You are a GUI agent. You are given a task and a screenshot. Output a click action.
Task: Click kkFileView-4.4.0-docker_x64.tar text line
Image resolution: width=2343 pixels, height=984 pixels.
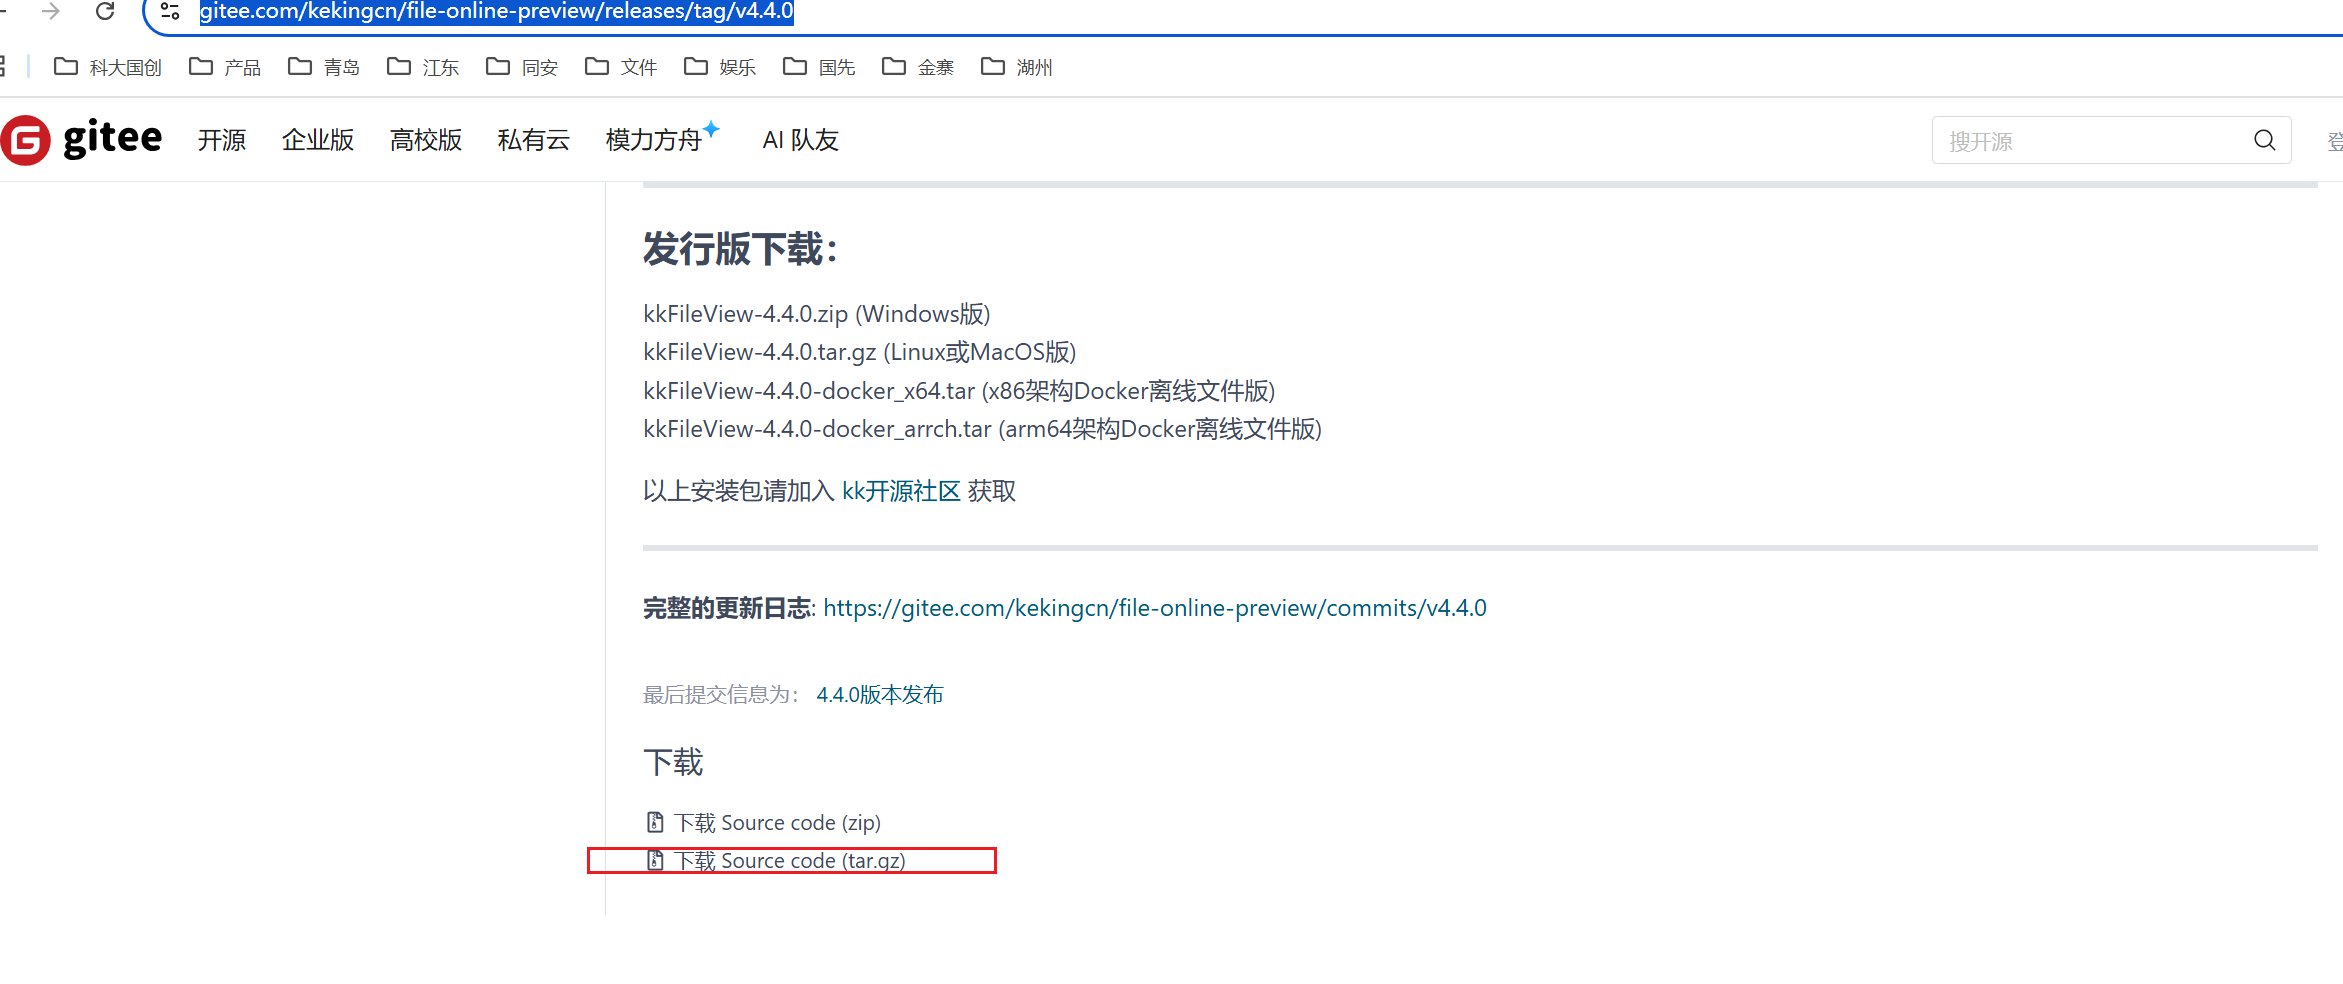(x=959, y=391)
